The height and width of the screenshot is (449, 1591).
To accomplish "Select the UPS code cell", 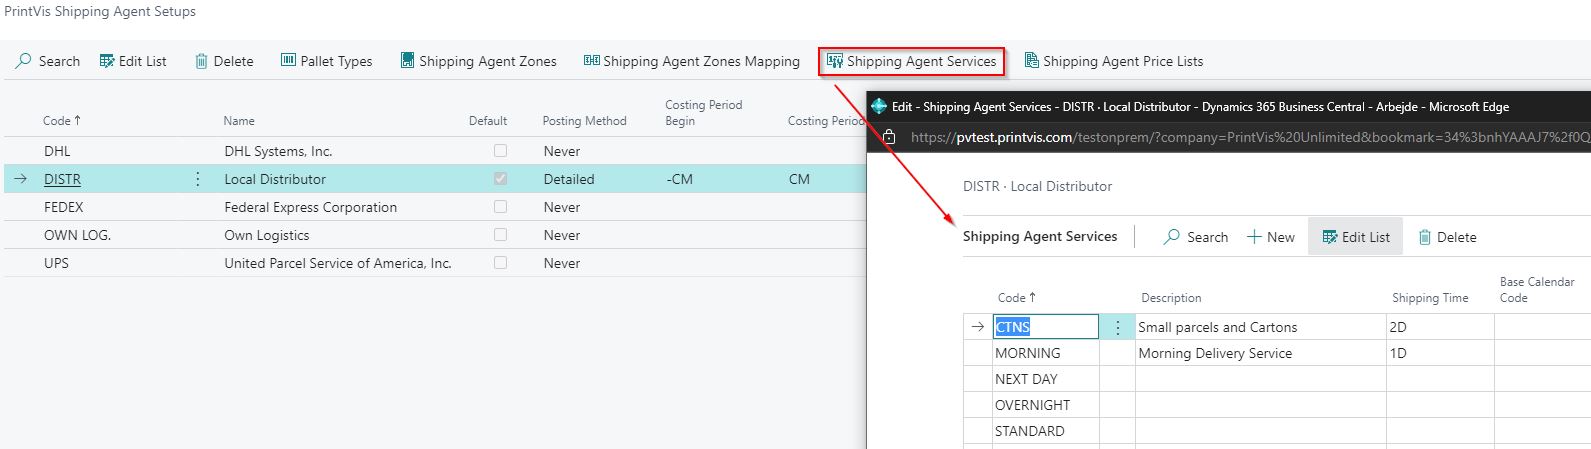I will coord(56,263).
